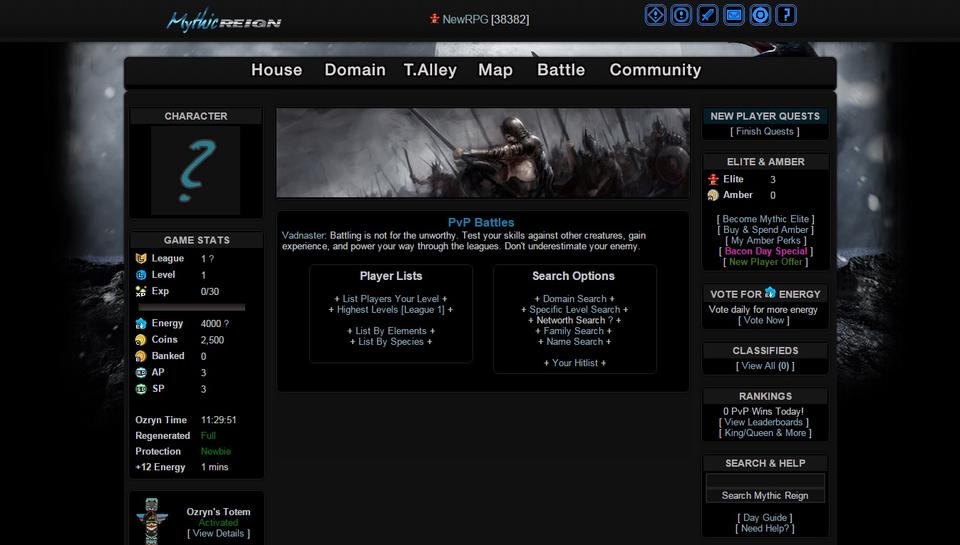Open List Players Your Level
Viewport: 960px width, 545px height.
[x=391, y=299]
